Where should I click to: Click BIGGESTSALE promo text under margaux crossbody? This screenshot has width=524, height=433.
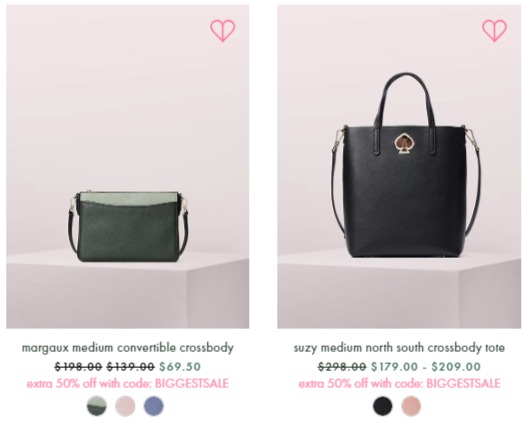pos(191,383)
